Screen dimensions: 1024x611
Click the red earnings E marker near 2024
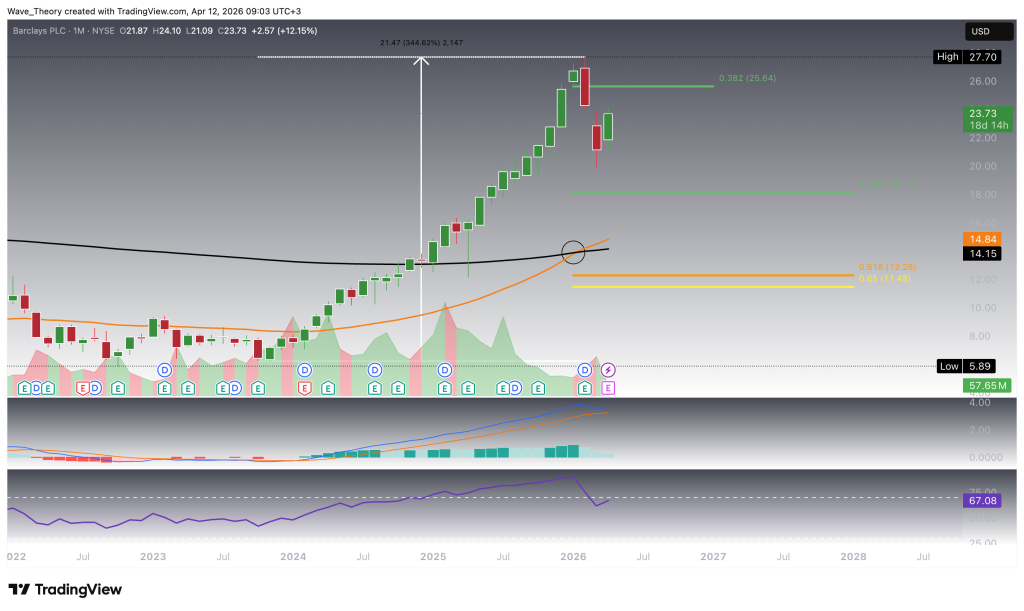[304, 387]
